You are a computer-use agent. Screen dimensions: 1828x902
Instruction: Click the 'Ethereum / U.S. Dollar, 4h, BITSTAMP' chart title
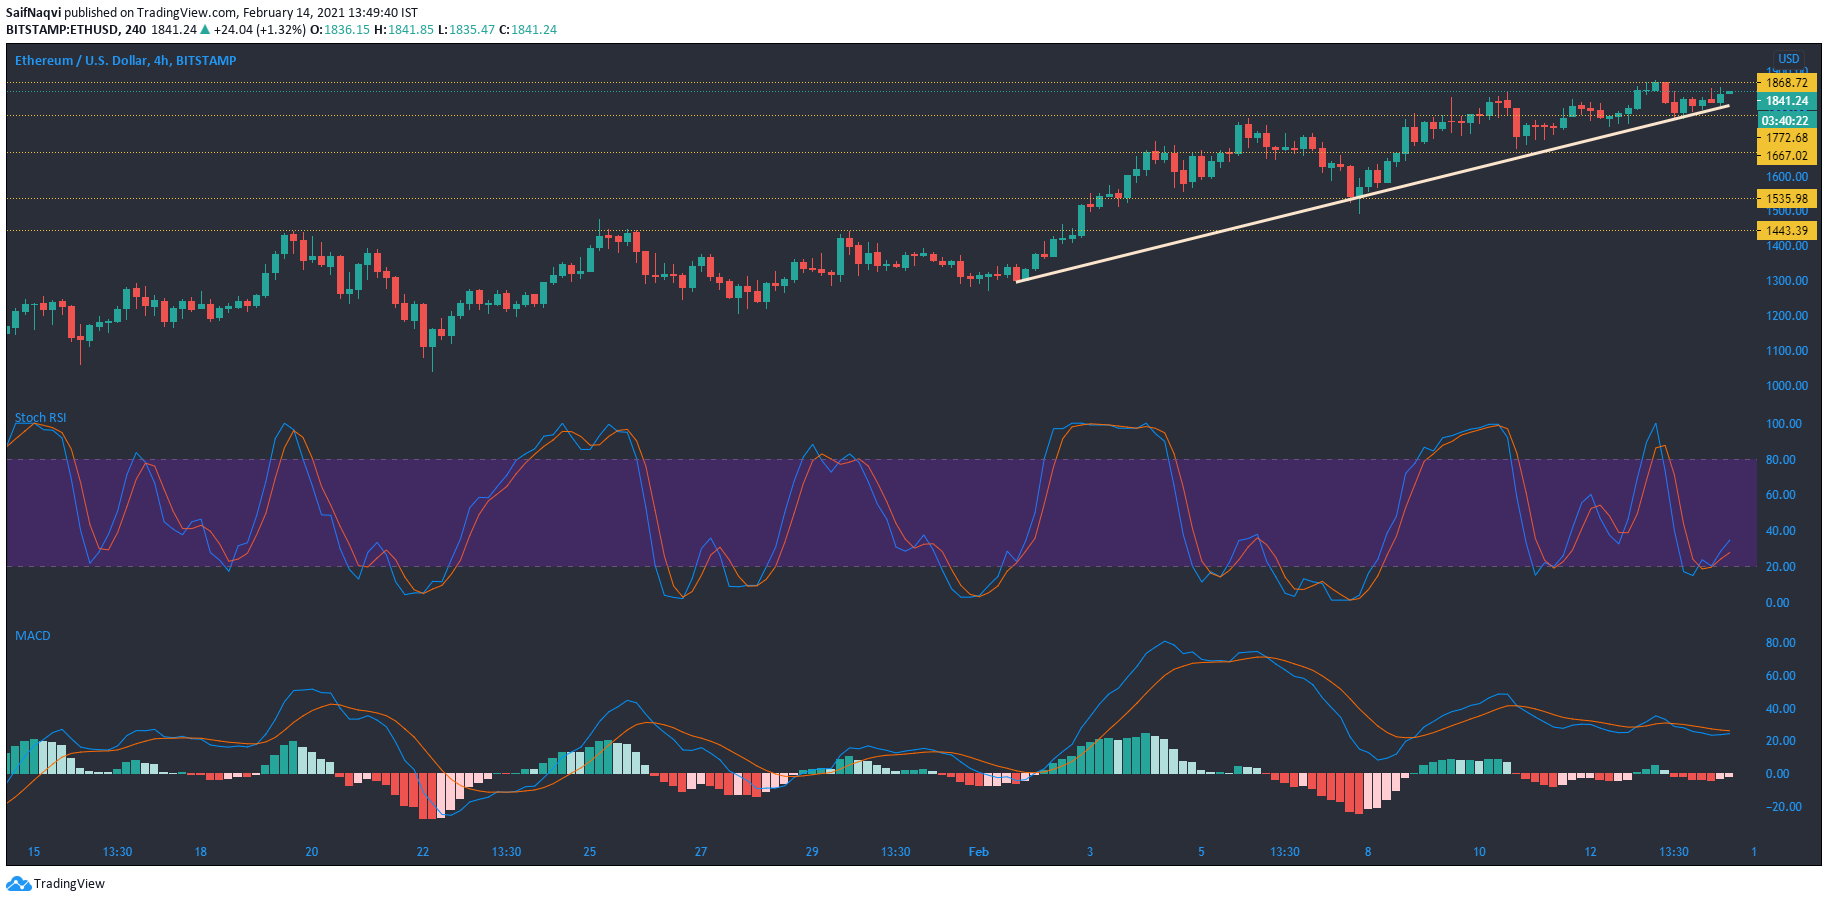(126, 61)
